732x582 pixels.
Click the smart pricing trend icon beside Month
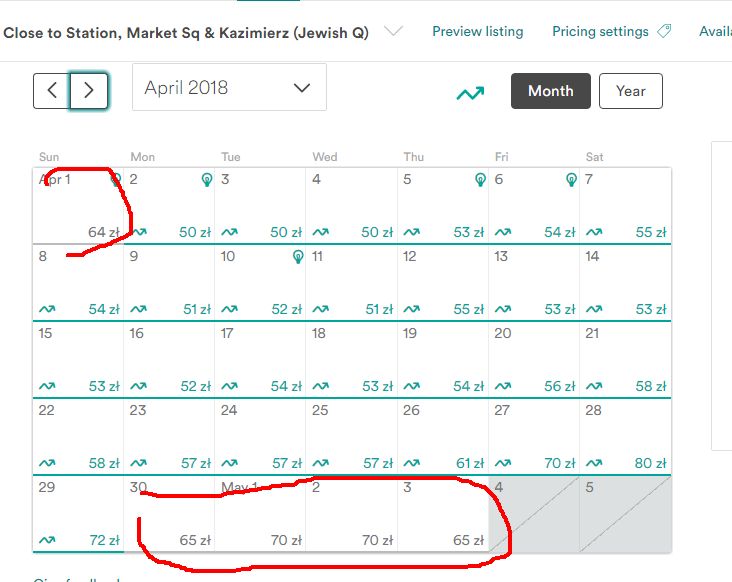click(470, 93)
